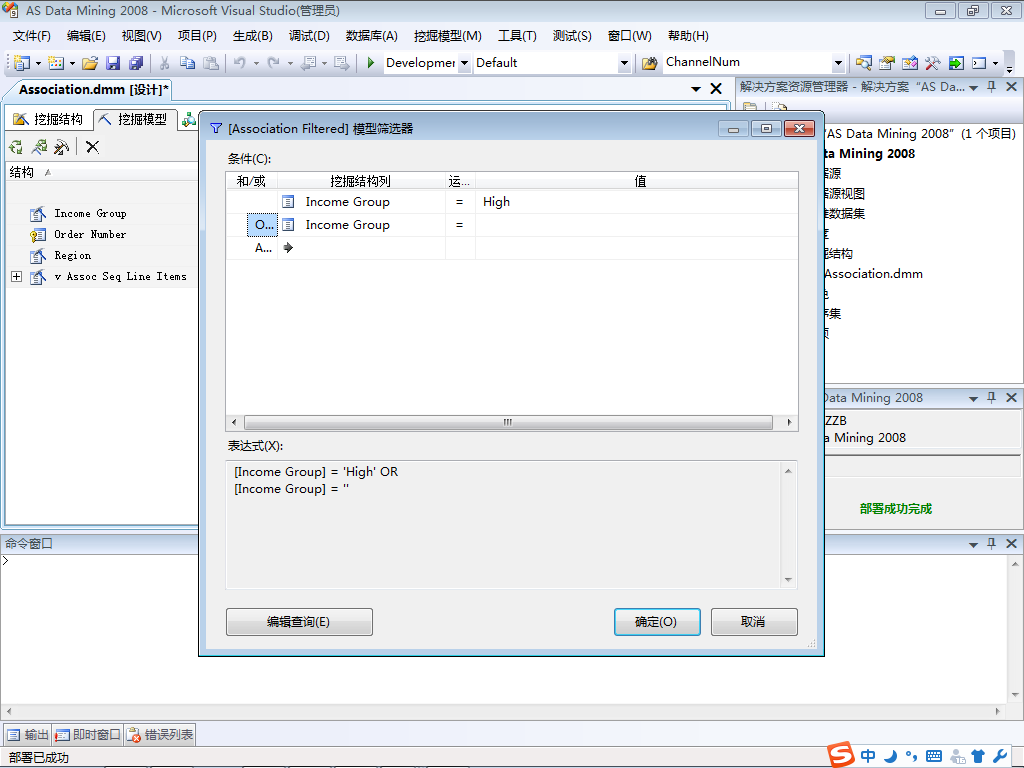Image resolution: width=1024 pixels, height=768 pixels.
Task: Save the current file with the floppy icon
Action: [113, 63]
